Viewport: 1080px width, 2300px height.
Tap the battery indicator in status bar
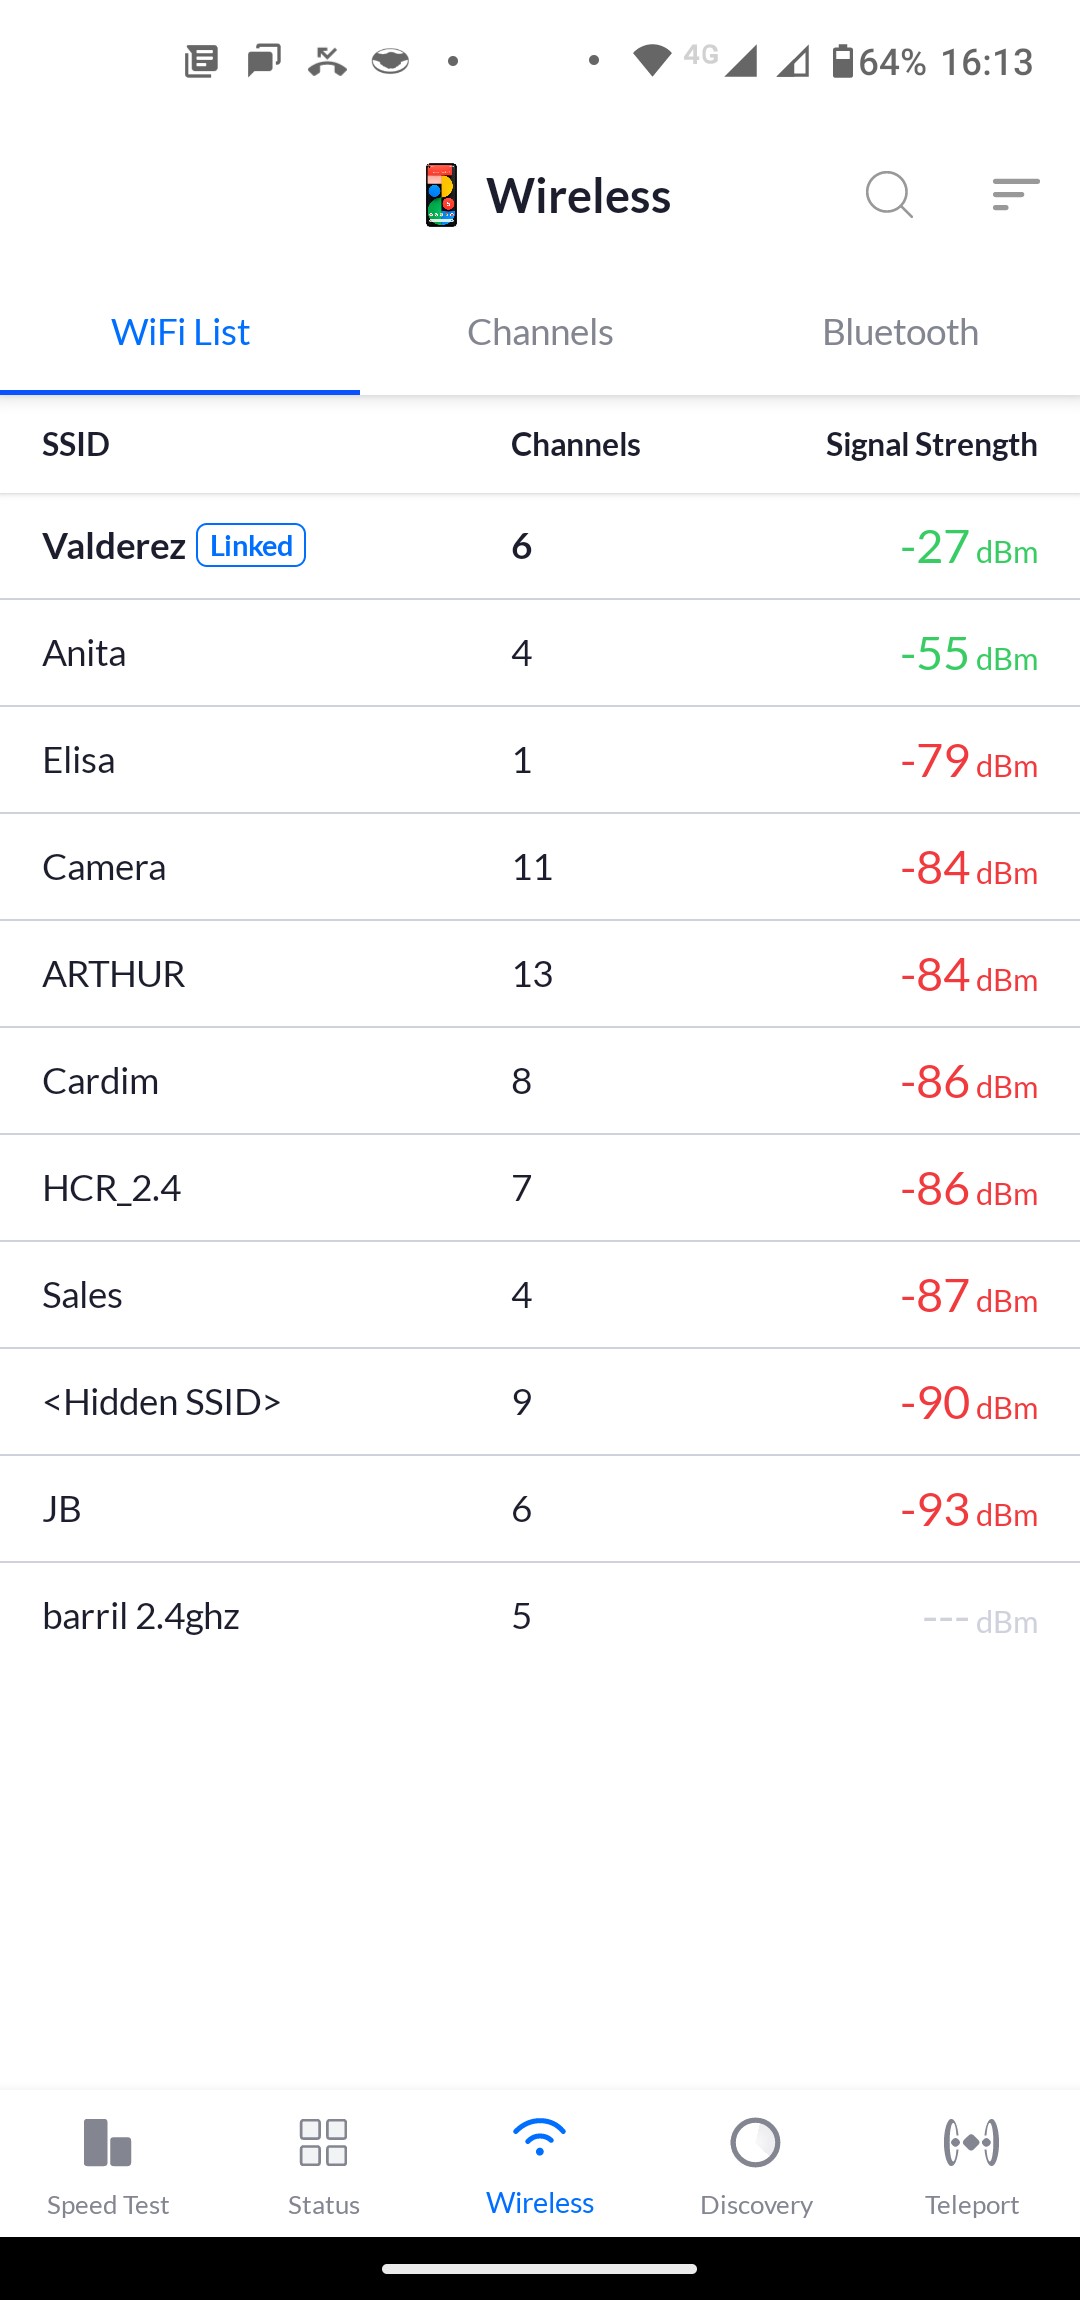(843, 62)
